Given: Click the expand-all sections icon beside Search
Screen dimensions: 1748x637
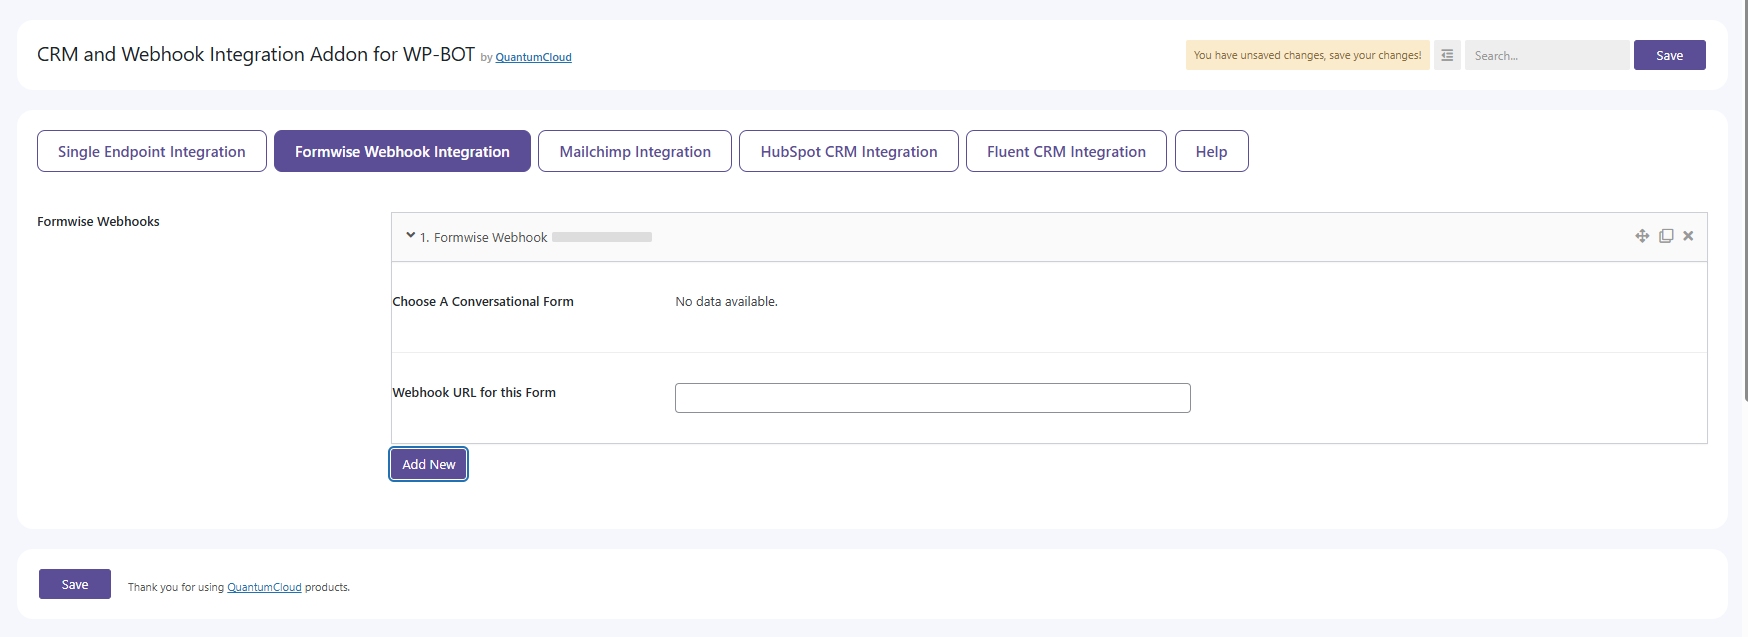Looking at the screenshot, I should pos(1447,55).
